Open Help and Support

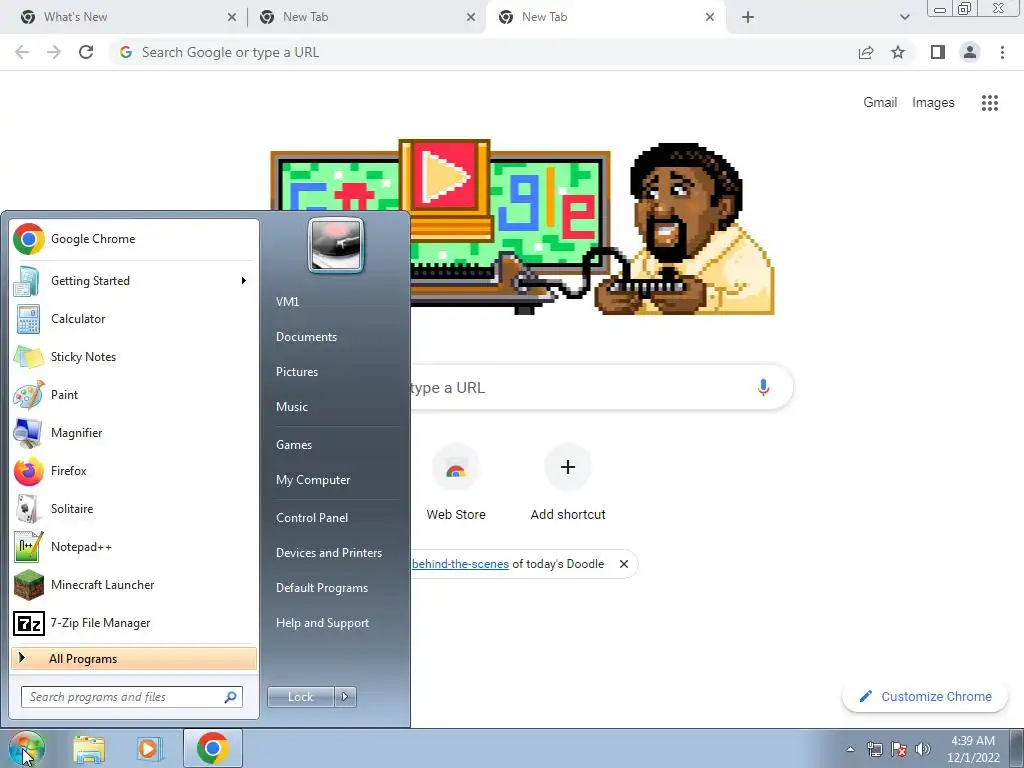[322, 623]
